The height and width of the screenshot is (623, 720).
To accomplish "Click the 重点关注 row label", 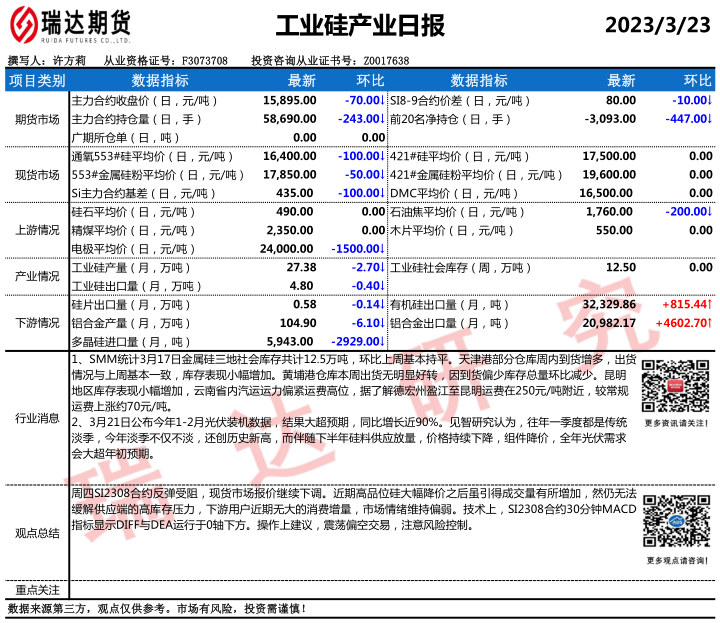I will (36, 590).
